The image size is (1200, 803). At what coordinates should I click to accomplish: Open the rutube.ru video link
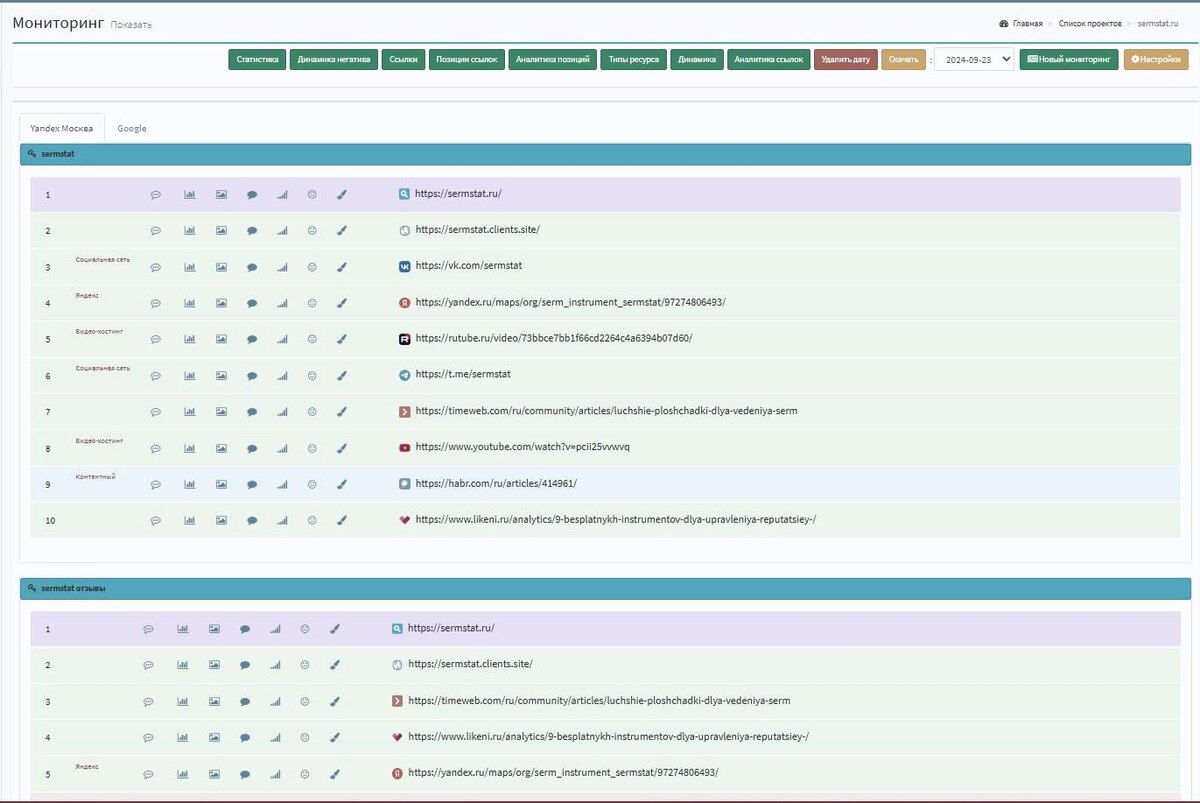click(x=553, y=338)
